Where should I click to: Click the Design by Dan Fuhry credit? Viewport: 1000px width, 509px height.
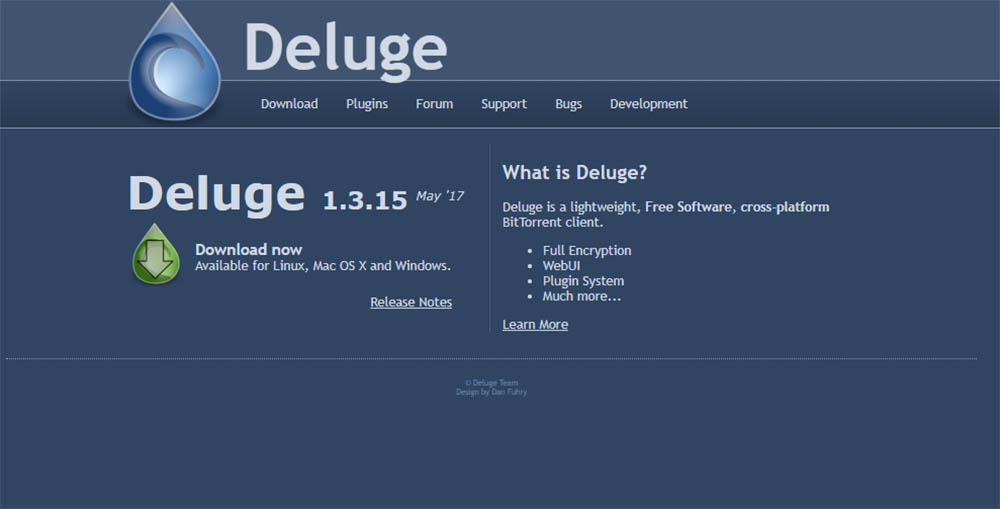pyautogui.click(x=491, y=392)
